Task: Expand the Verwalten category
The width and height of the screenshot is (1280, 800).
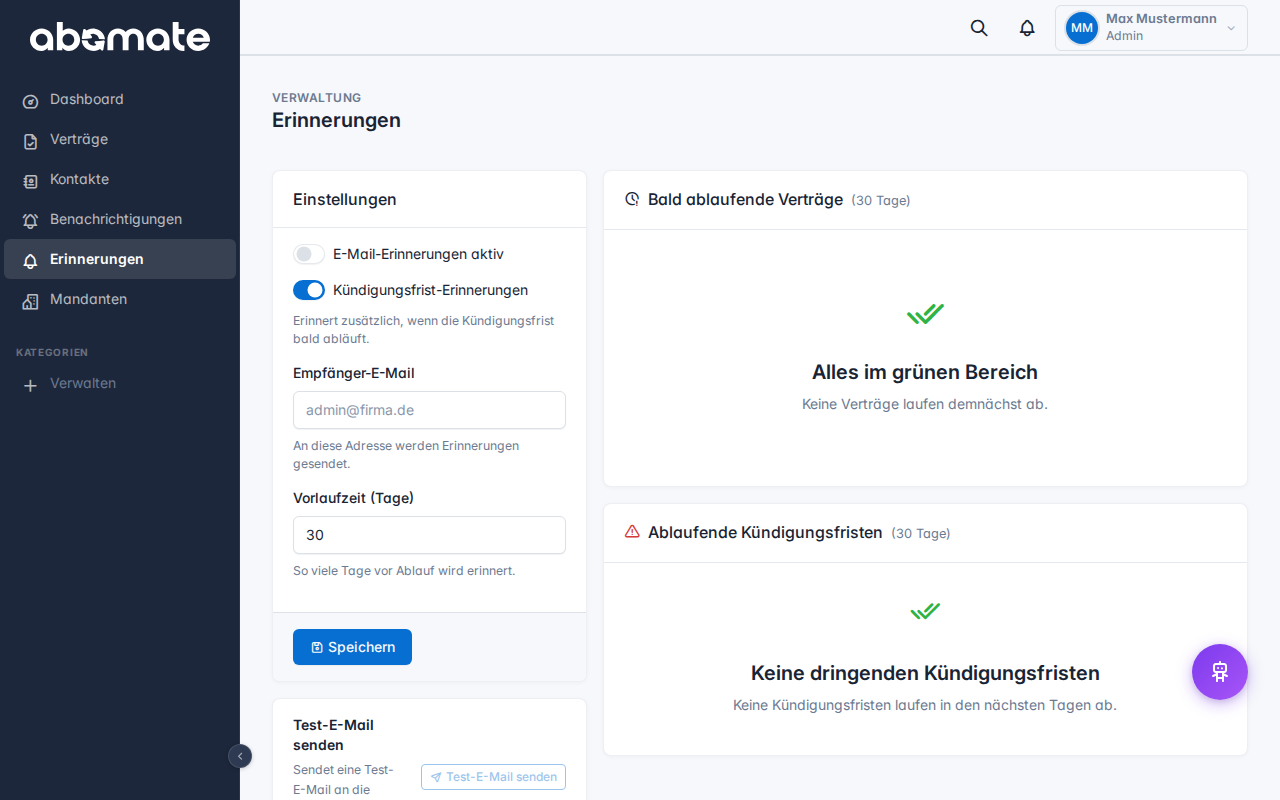Action: (83, 383)
